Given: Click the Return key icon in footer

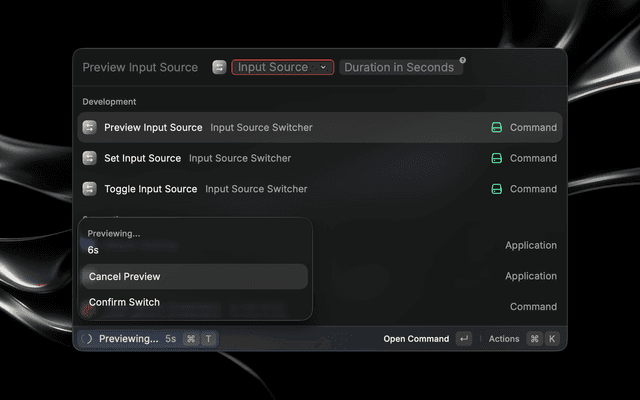Looking at the screenshot, I should (x=463, y=339).
